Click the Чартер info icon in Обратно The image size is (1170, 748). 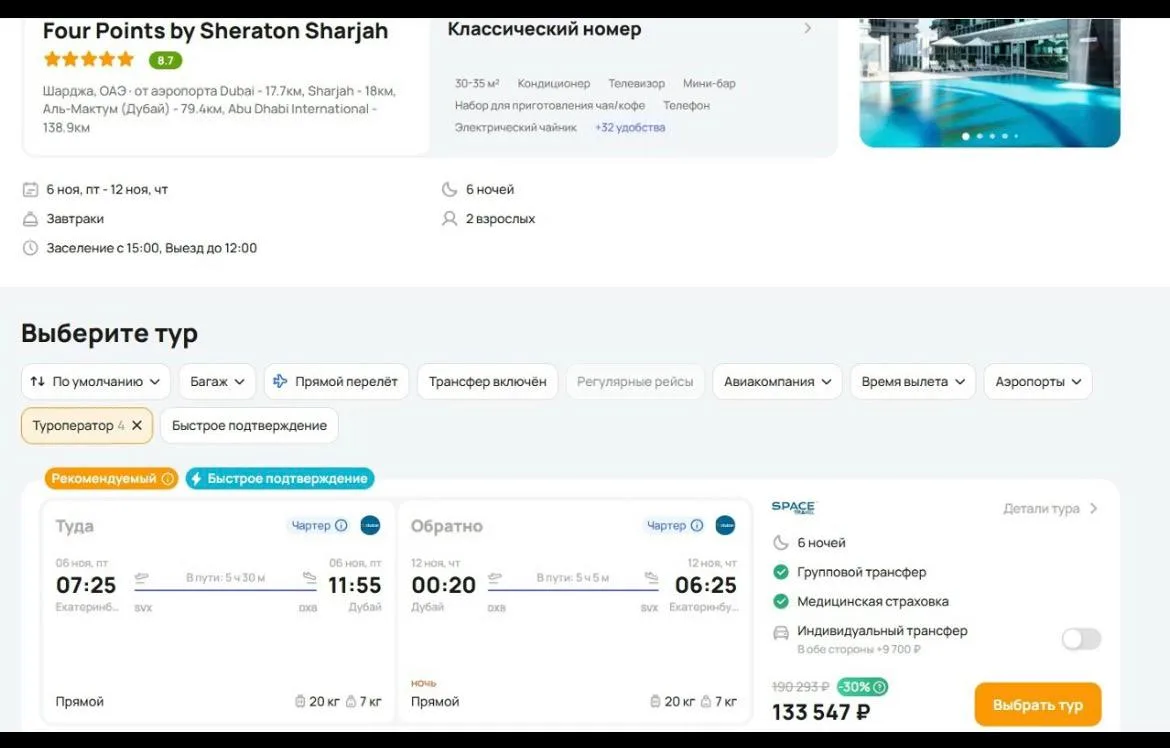(x=696, y=526)
